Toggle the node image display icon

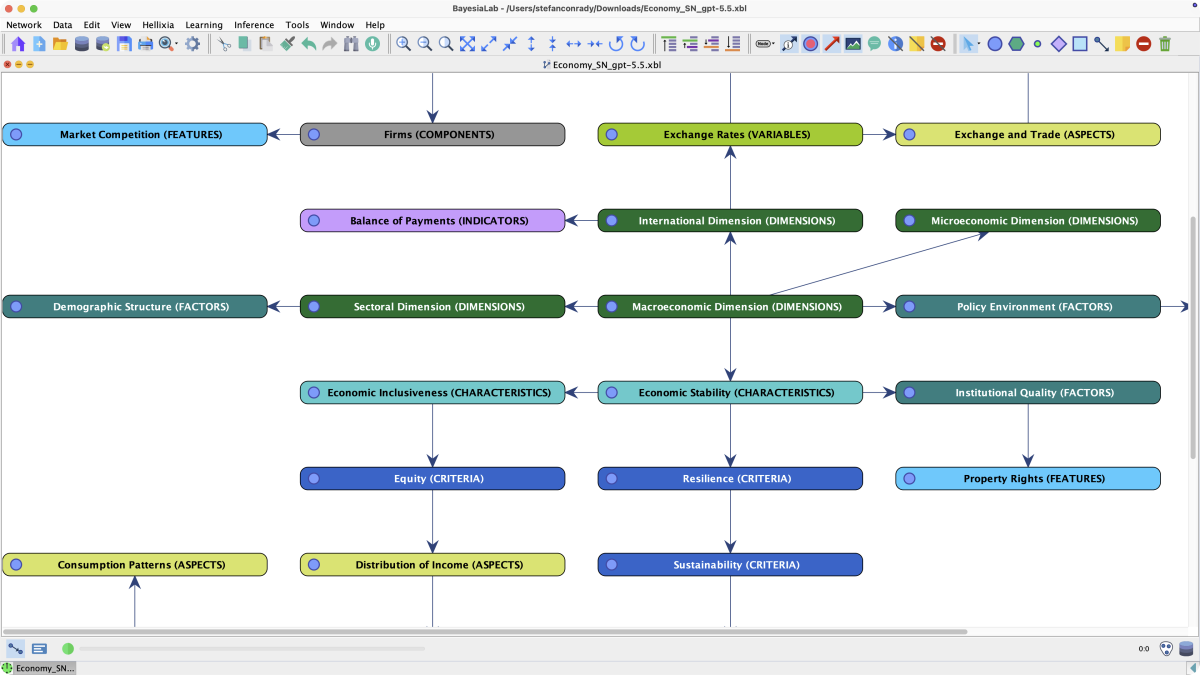[x=853, y=44]
